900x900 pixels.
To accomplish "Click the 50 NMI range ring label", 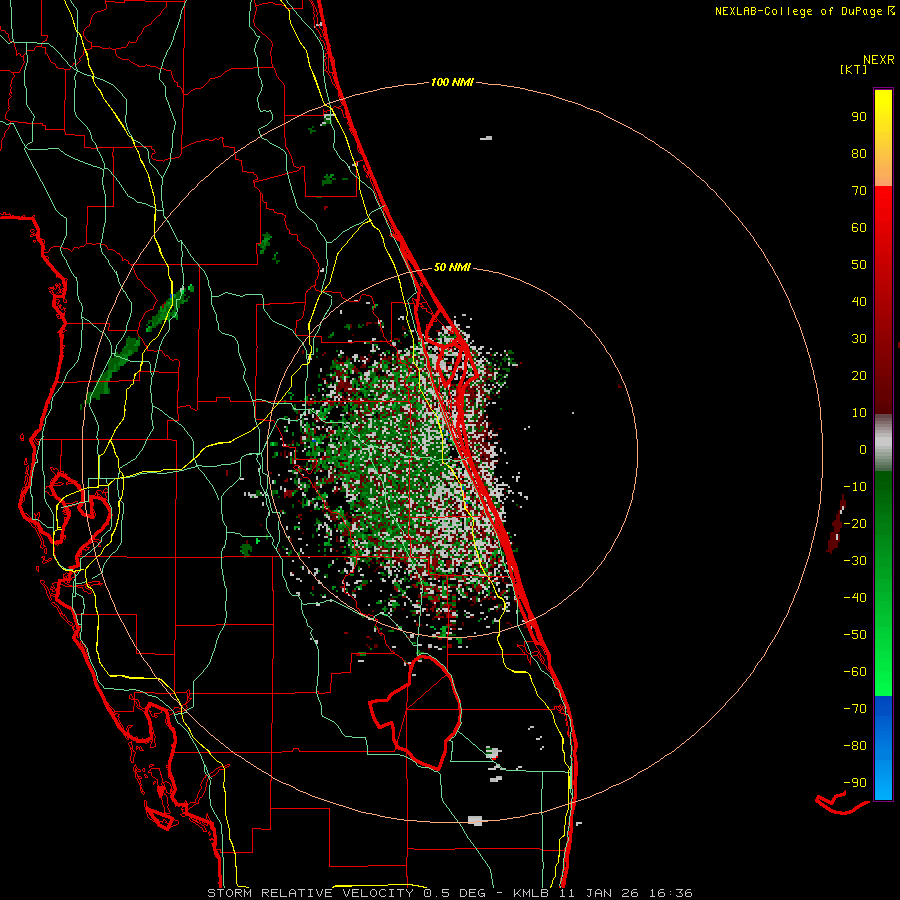I will (452, 267).
